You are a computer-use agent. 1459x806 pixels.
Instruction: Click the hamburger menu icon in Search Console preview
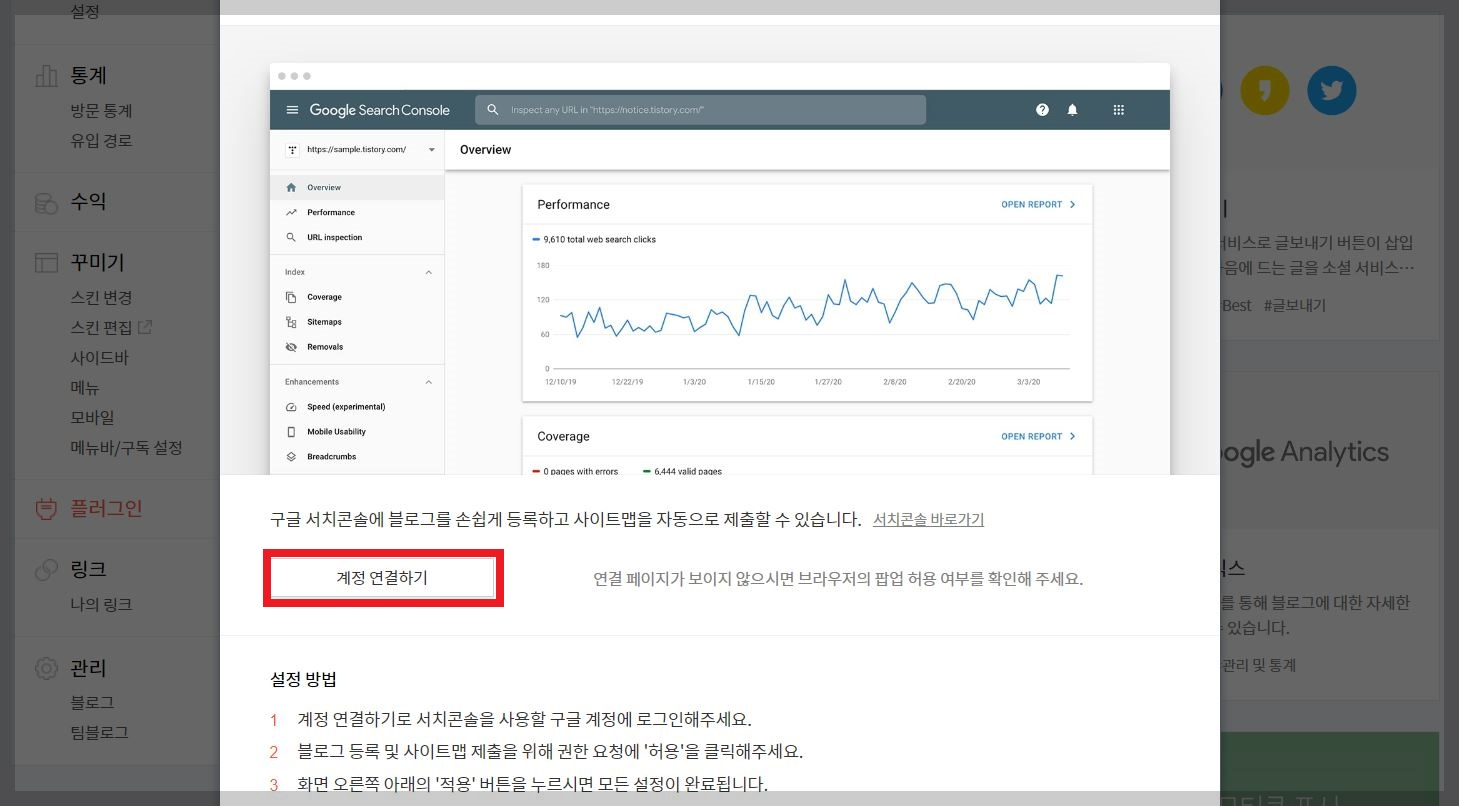(x=292, y=110)
